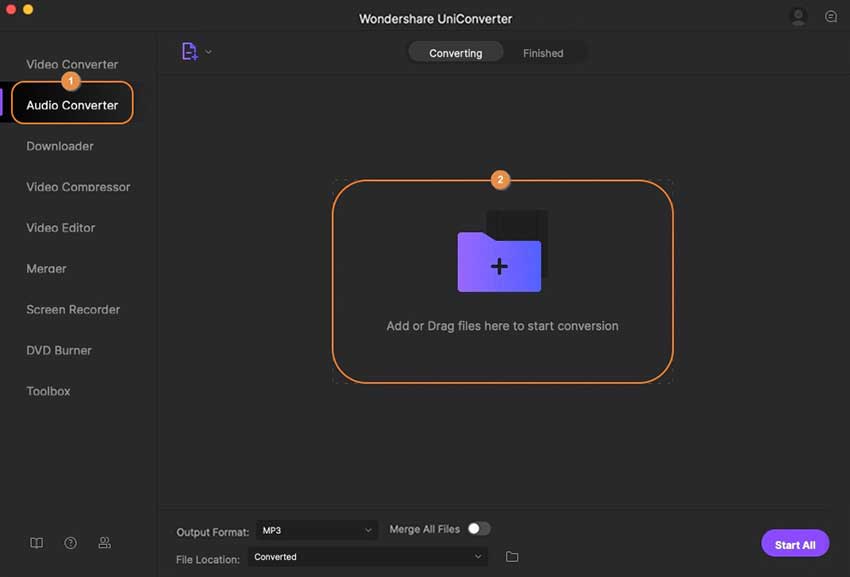Switch to the Converting tab
850x577 pixels.
coord(455,53)
